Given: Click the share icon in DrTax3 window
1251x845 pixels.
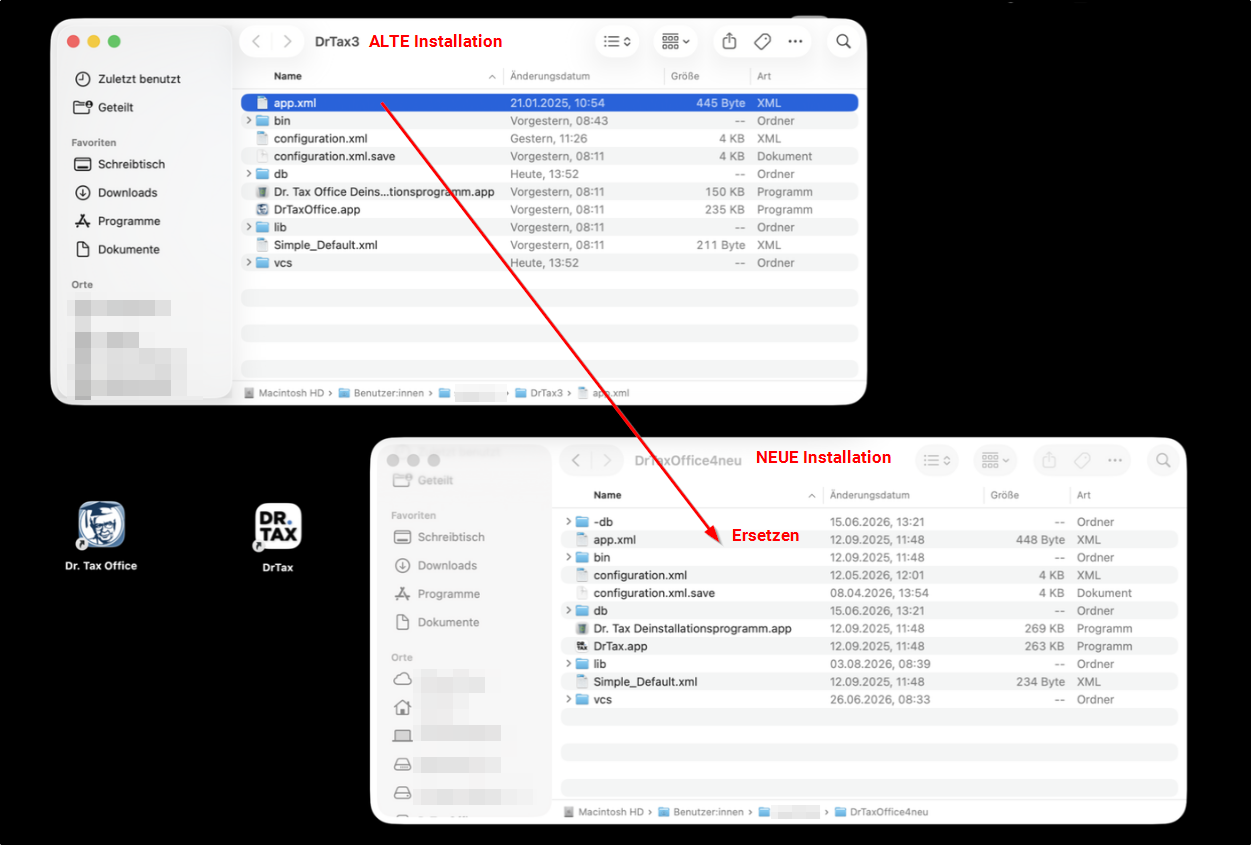Looking at the screenshot, I should click(x=729, y=41).
